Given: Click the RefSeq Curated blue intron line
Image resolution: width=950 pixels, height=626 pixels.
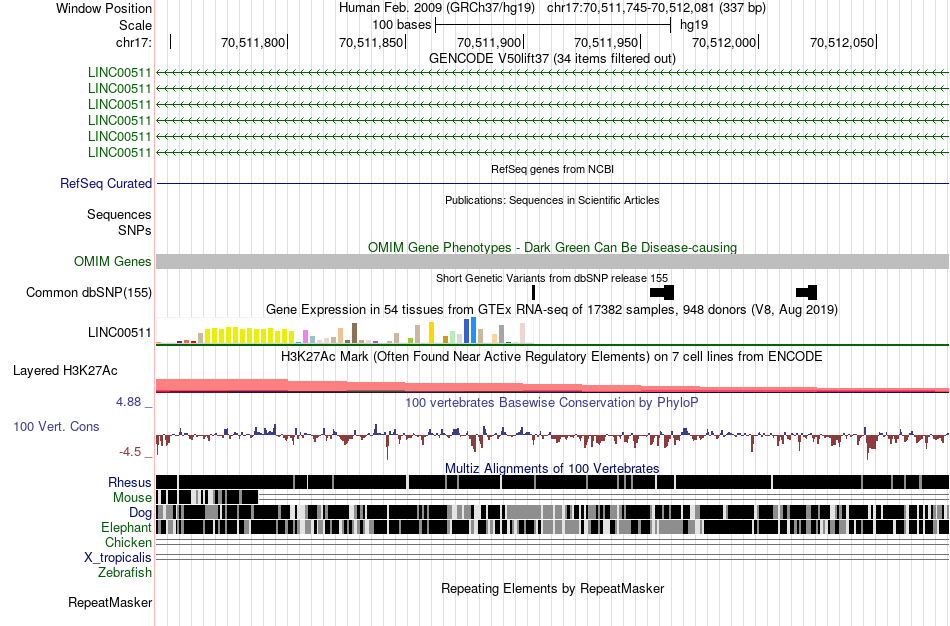Looking at the screenshot, I should point(553,183).
